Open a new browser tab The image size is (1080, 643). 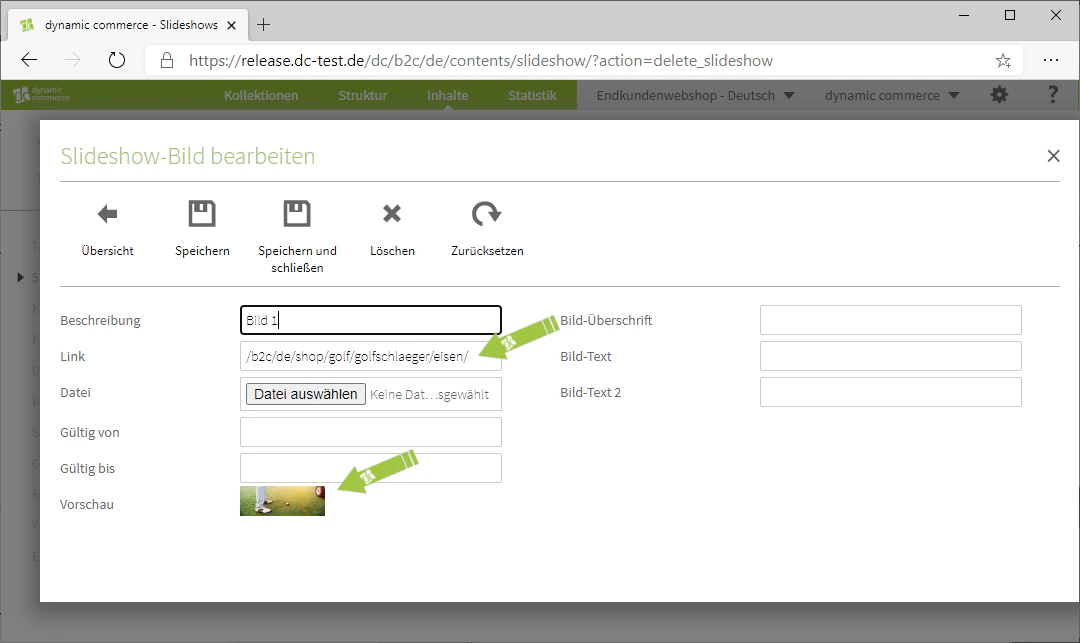pyautogui.click(x=263, y=25)
